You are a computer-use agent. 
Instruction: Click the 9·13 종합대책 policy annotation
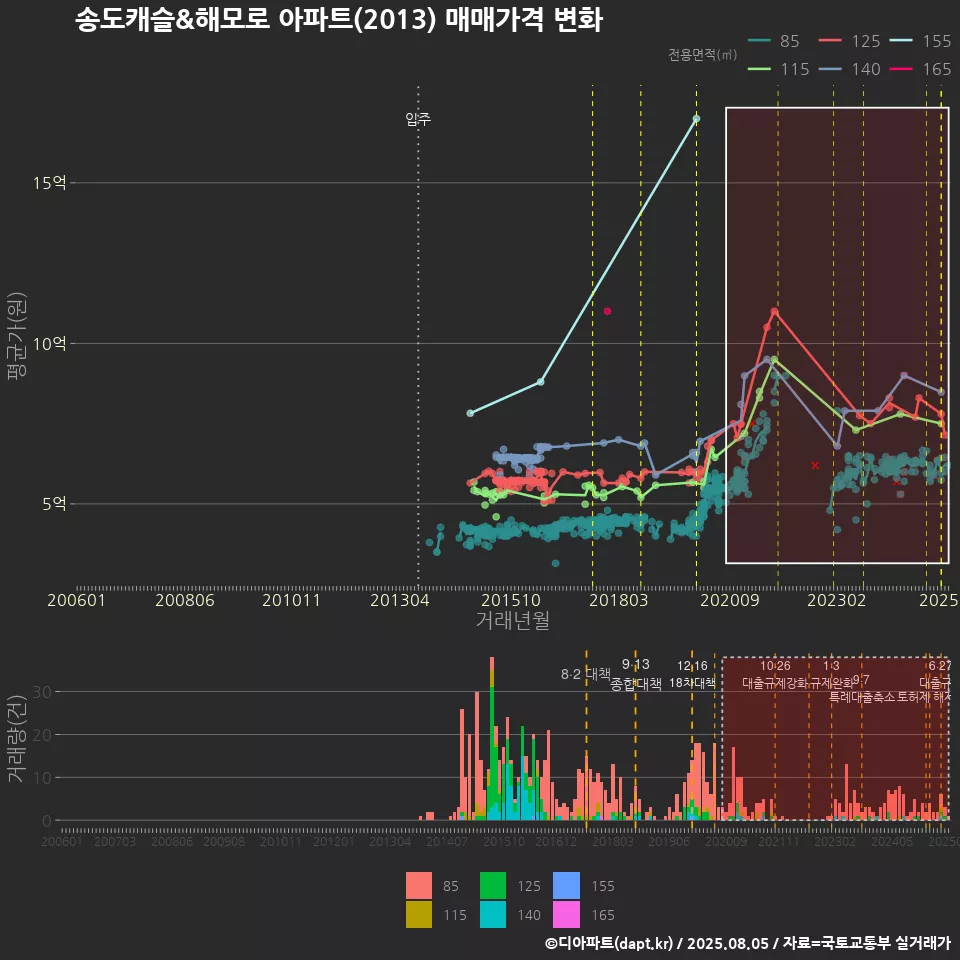[x=636, y=674]
